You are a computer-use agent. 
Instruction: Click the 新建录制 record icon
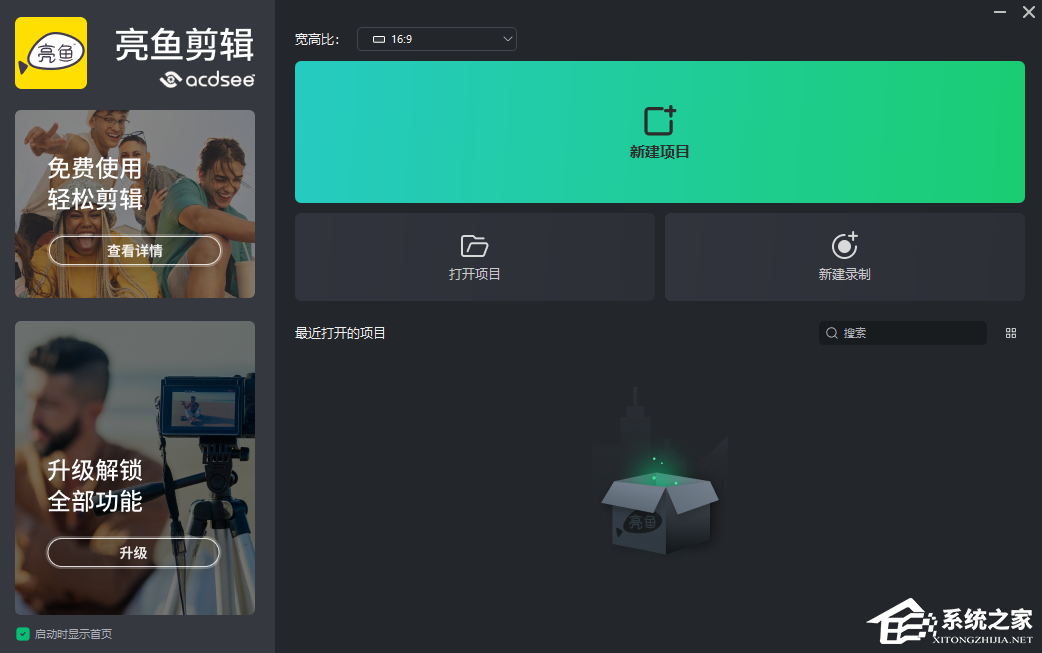[x=844, y=245]
